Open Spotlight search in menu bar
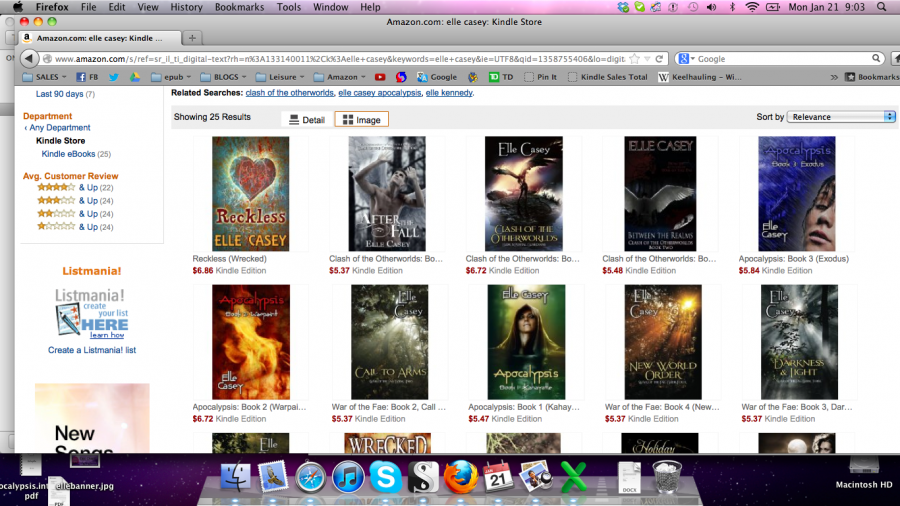 click(x=882, y=7)
